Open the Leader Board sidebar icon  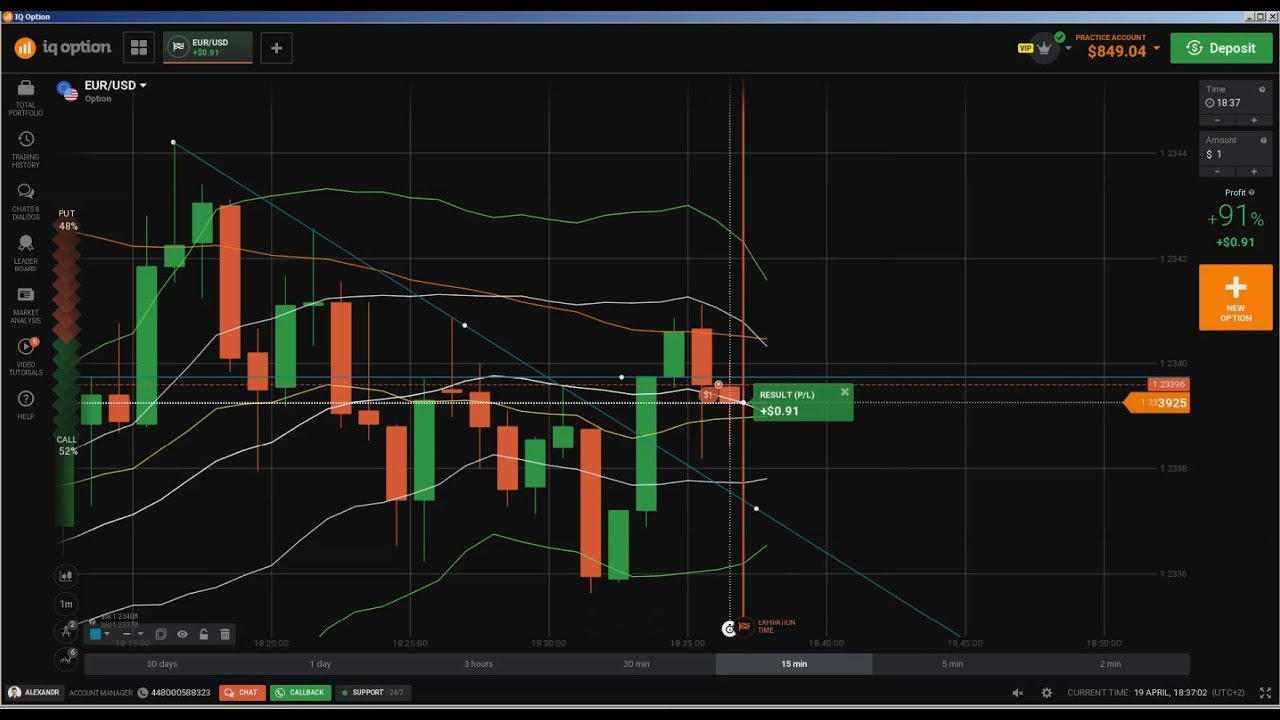[x=26, y=243]
